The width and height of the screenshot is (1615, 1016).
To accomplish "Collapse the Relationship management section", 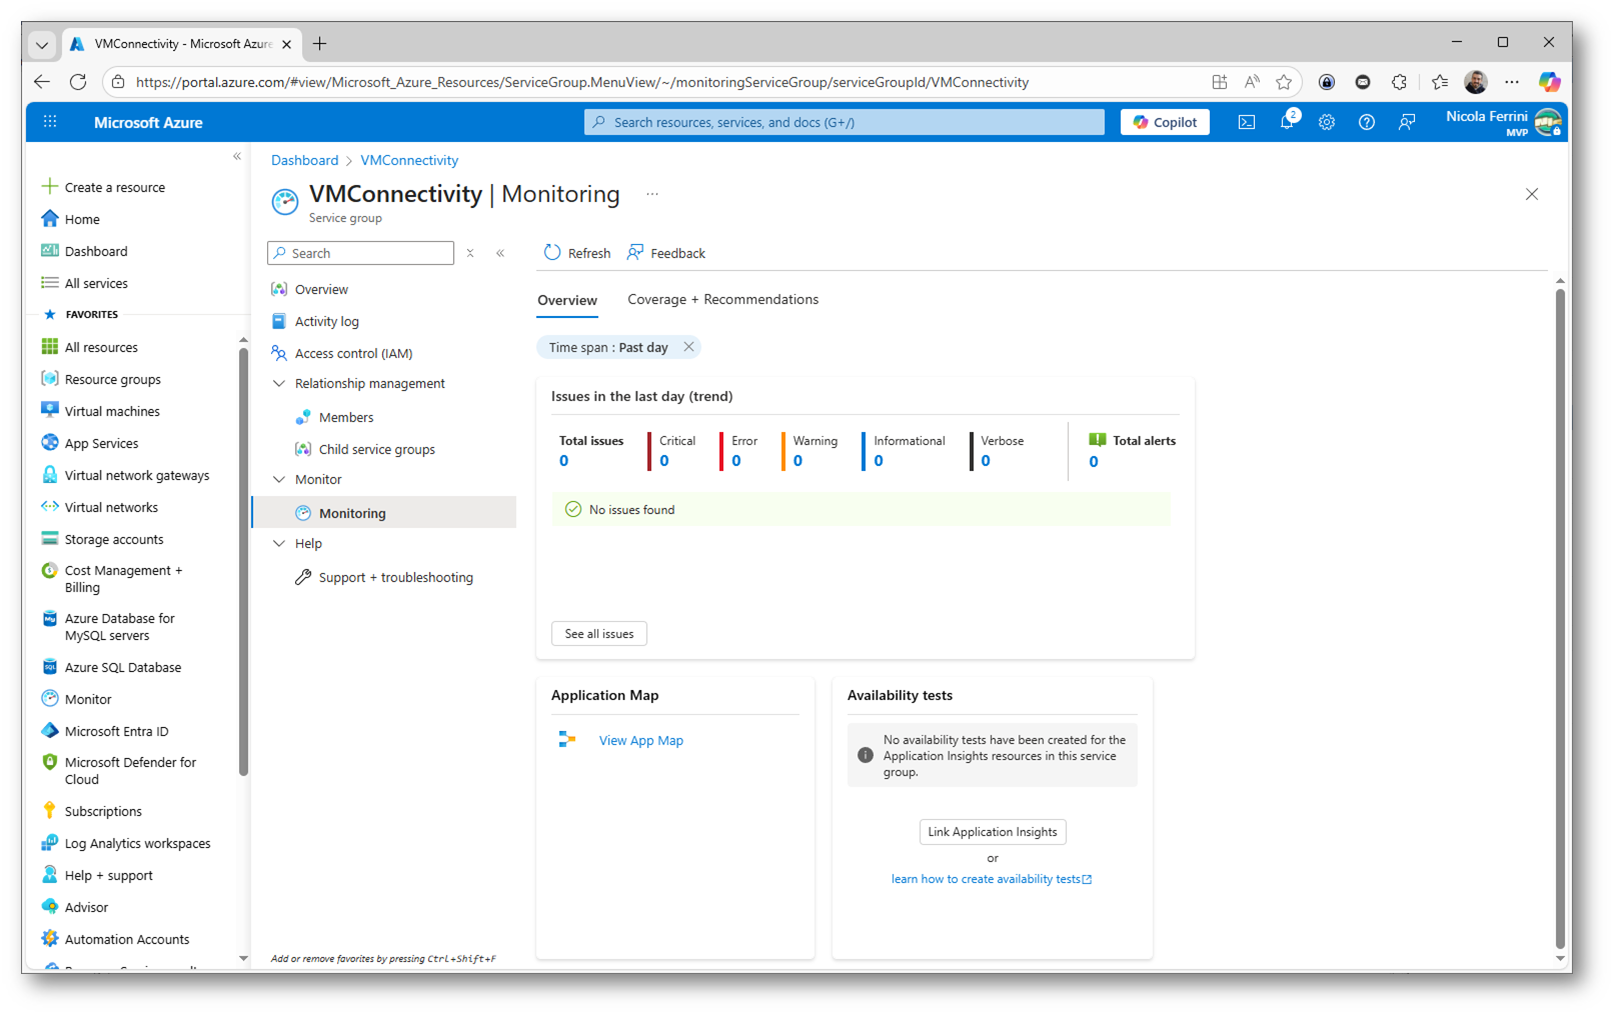I will [x=279, y=384].
